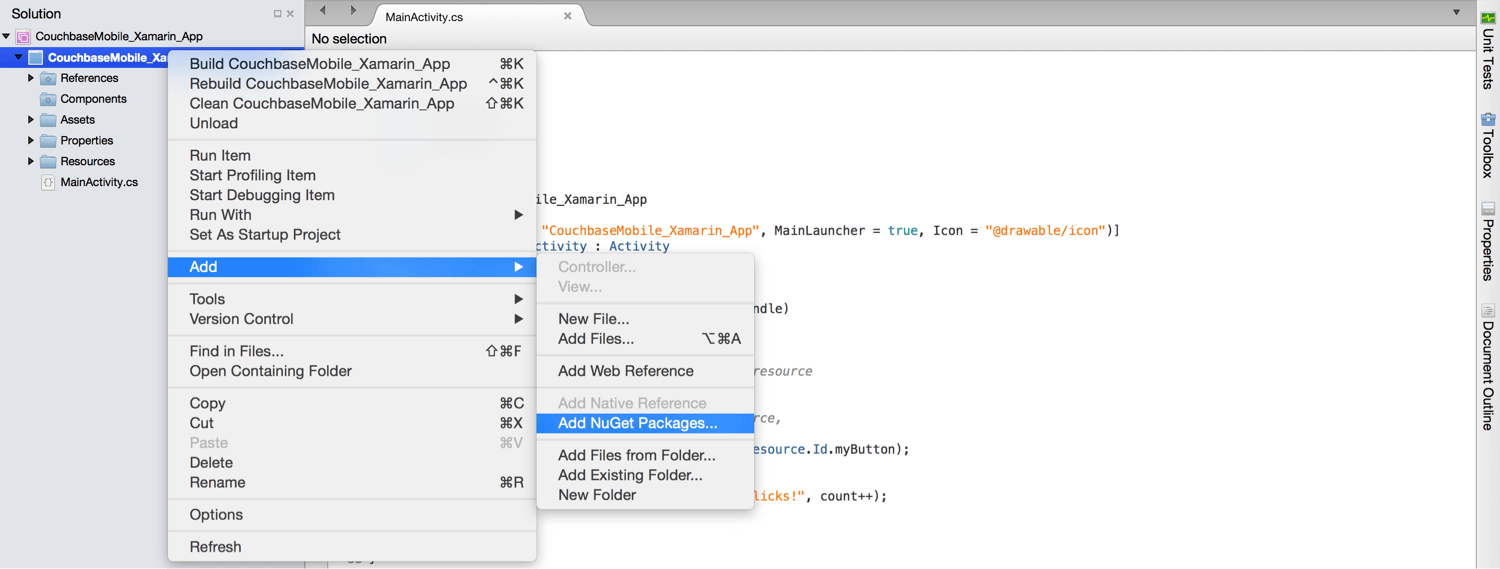
Task: Open the Version Control submenu
Action: pyautogui.click(x=352, y=319)
